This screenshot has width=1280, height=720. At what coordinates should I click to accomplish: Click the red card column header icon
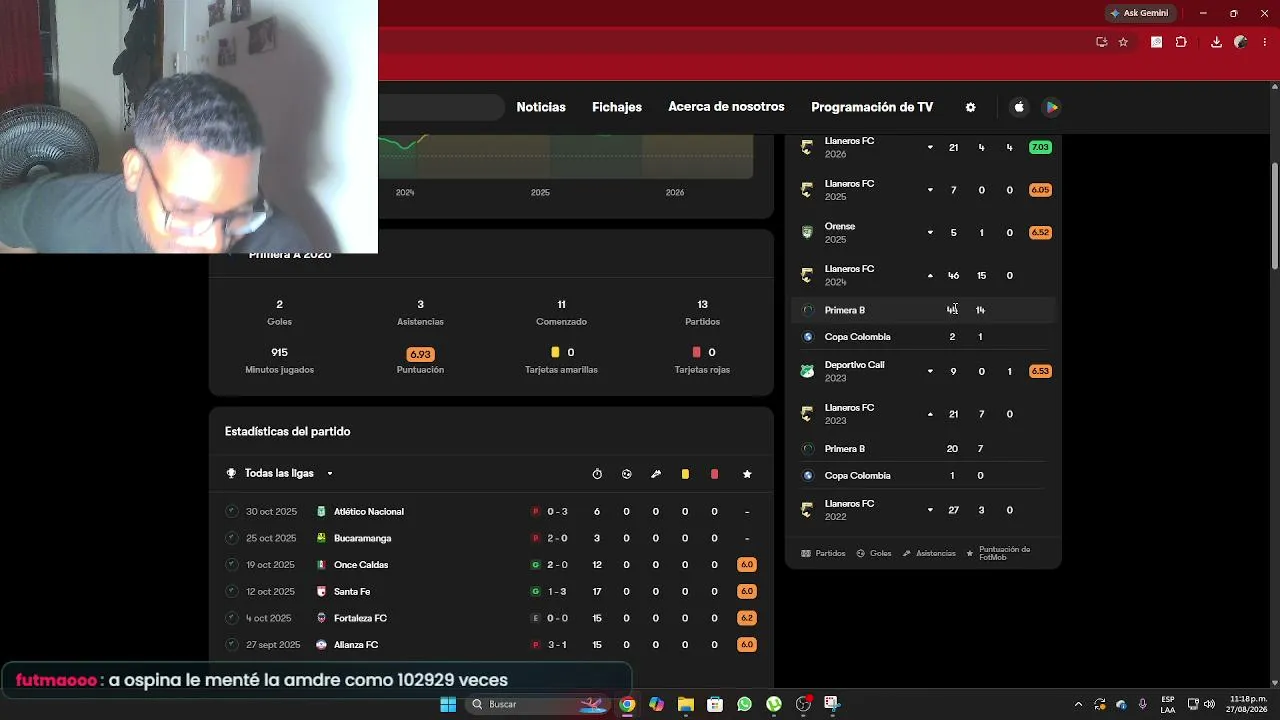[x=714, y=474]
